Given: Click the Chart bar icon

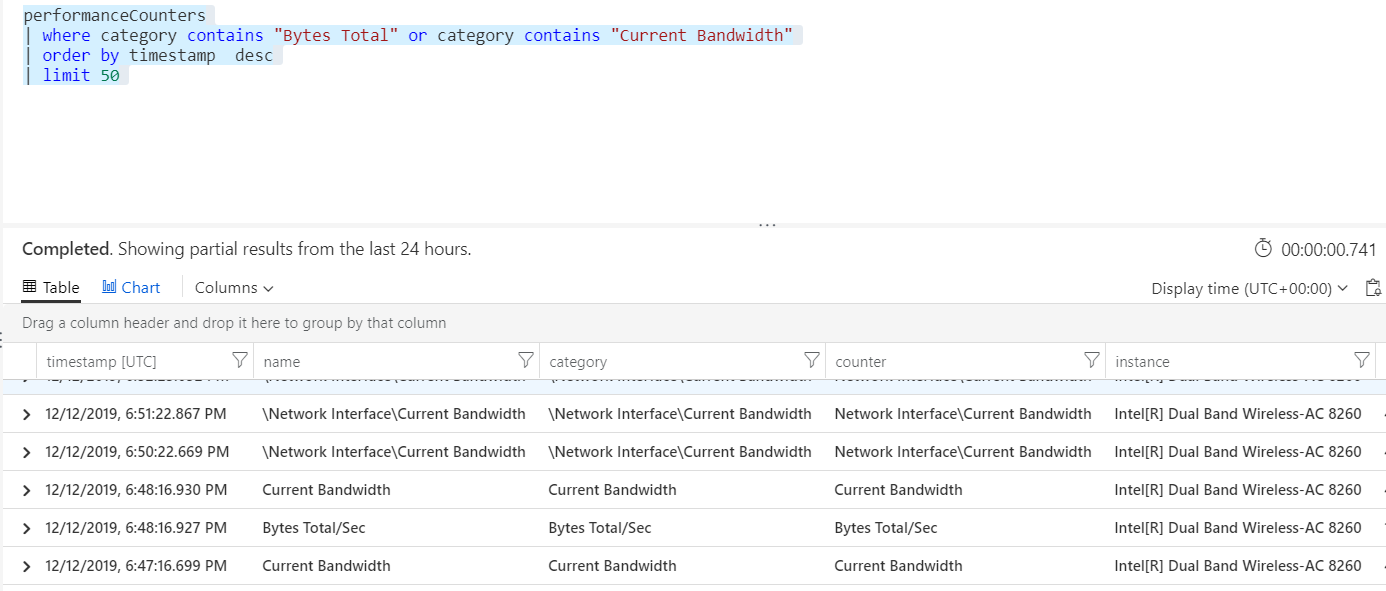Looking at the screenshot, I should 108,286.
